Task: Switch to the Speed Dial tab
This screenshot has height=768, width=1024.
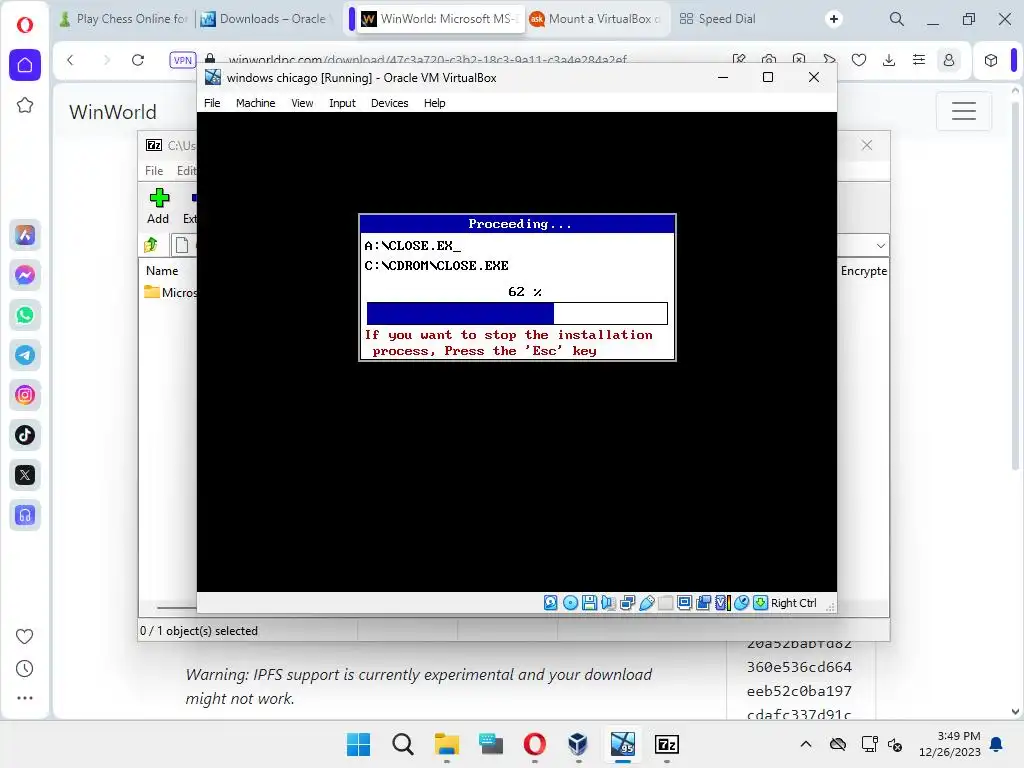Action: pyautogui.click(x=717, y=19)
